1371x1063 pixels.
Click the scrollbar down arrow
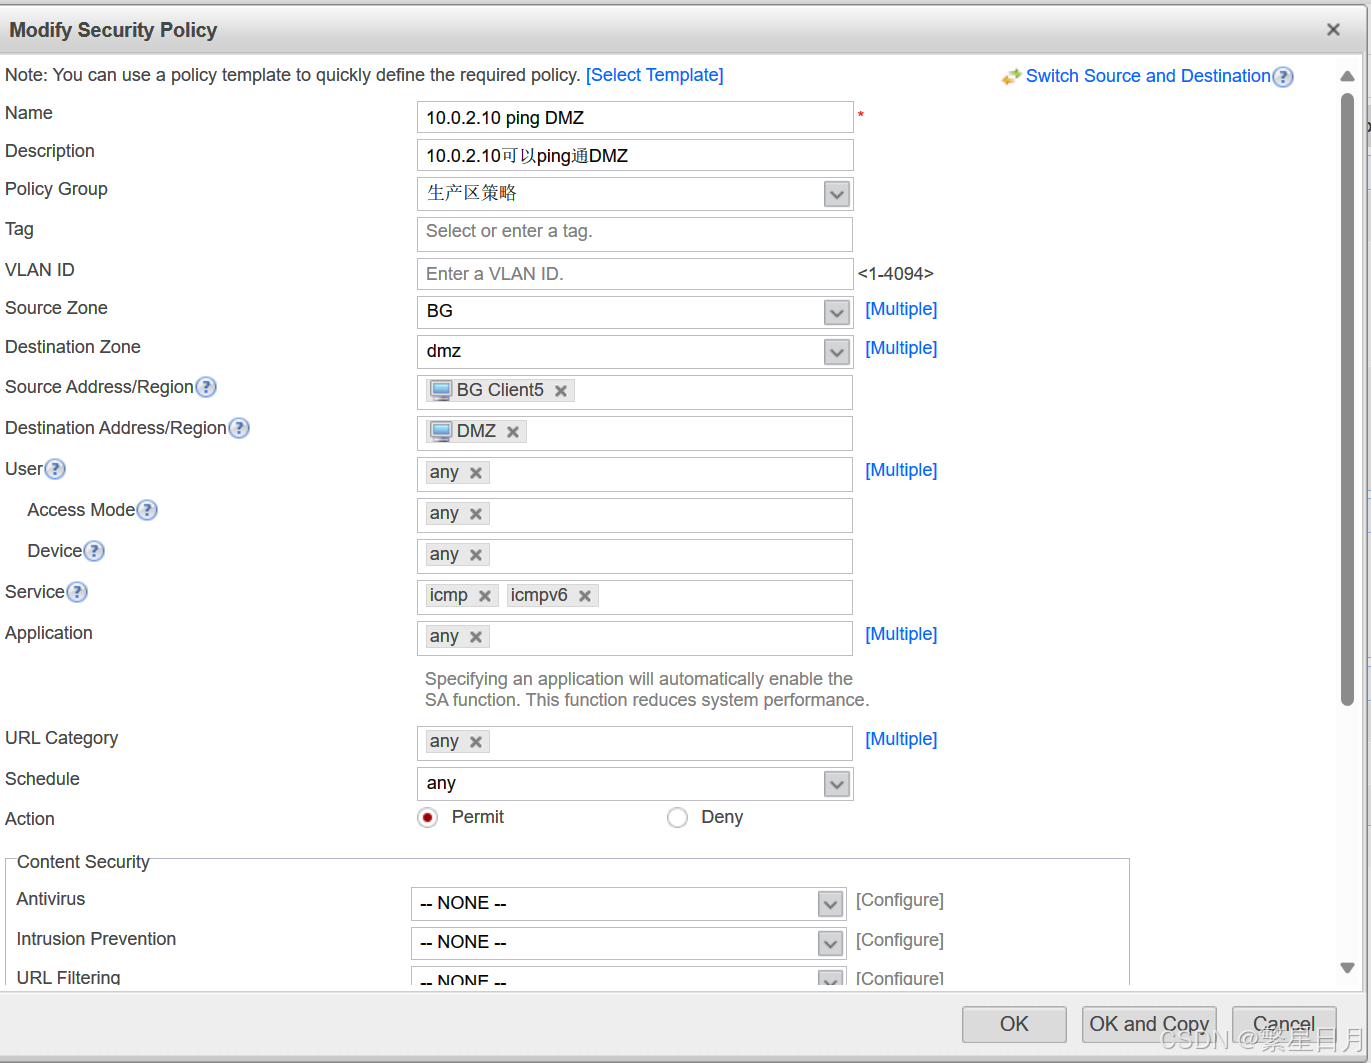1347,968
